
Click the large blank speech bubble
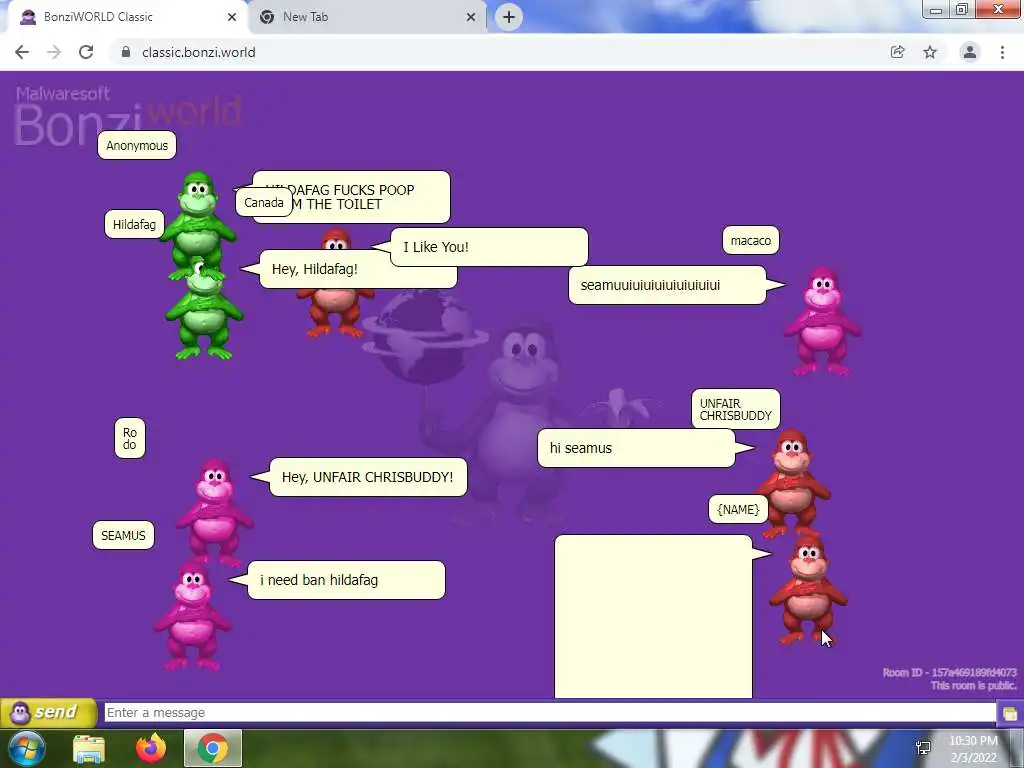click(653, 616)
